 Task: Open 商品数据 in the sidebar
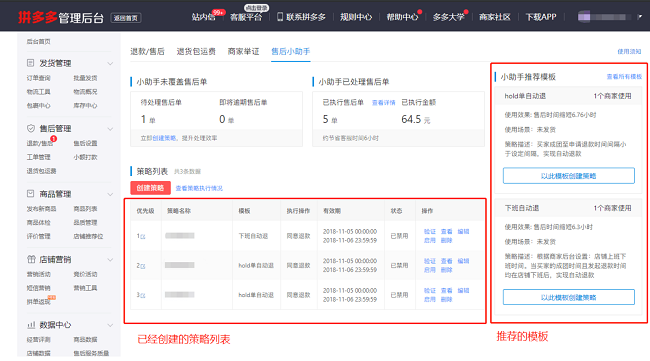tap(85, 339)
